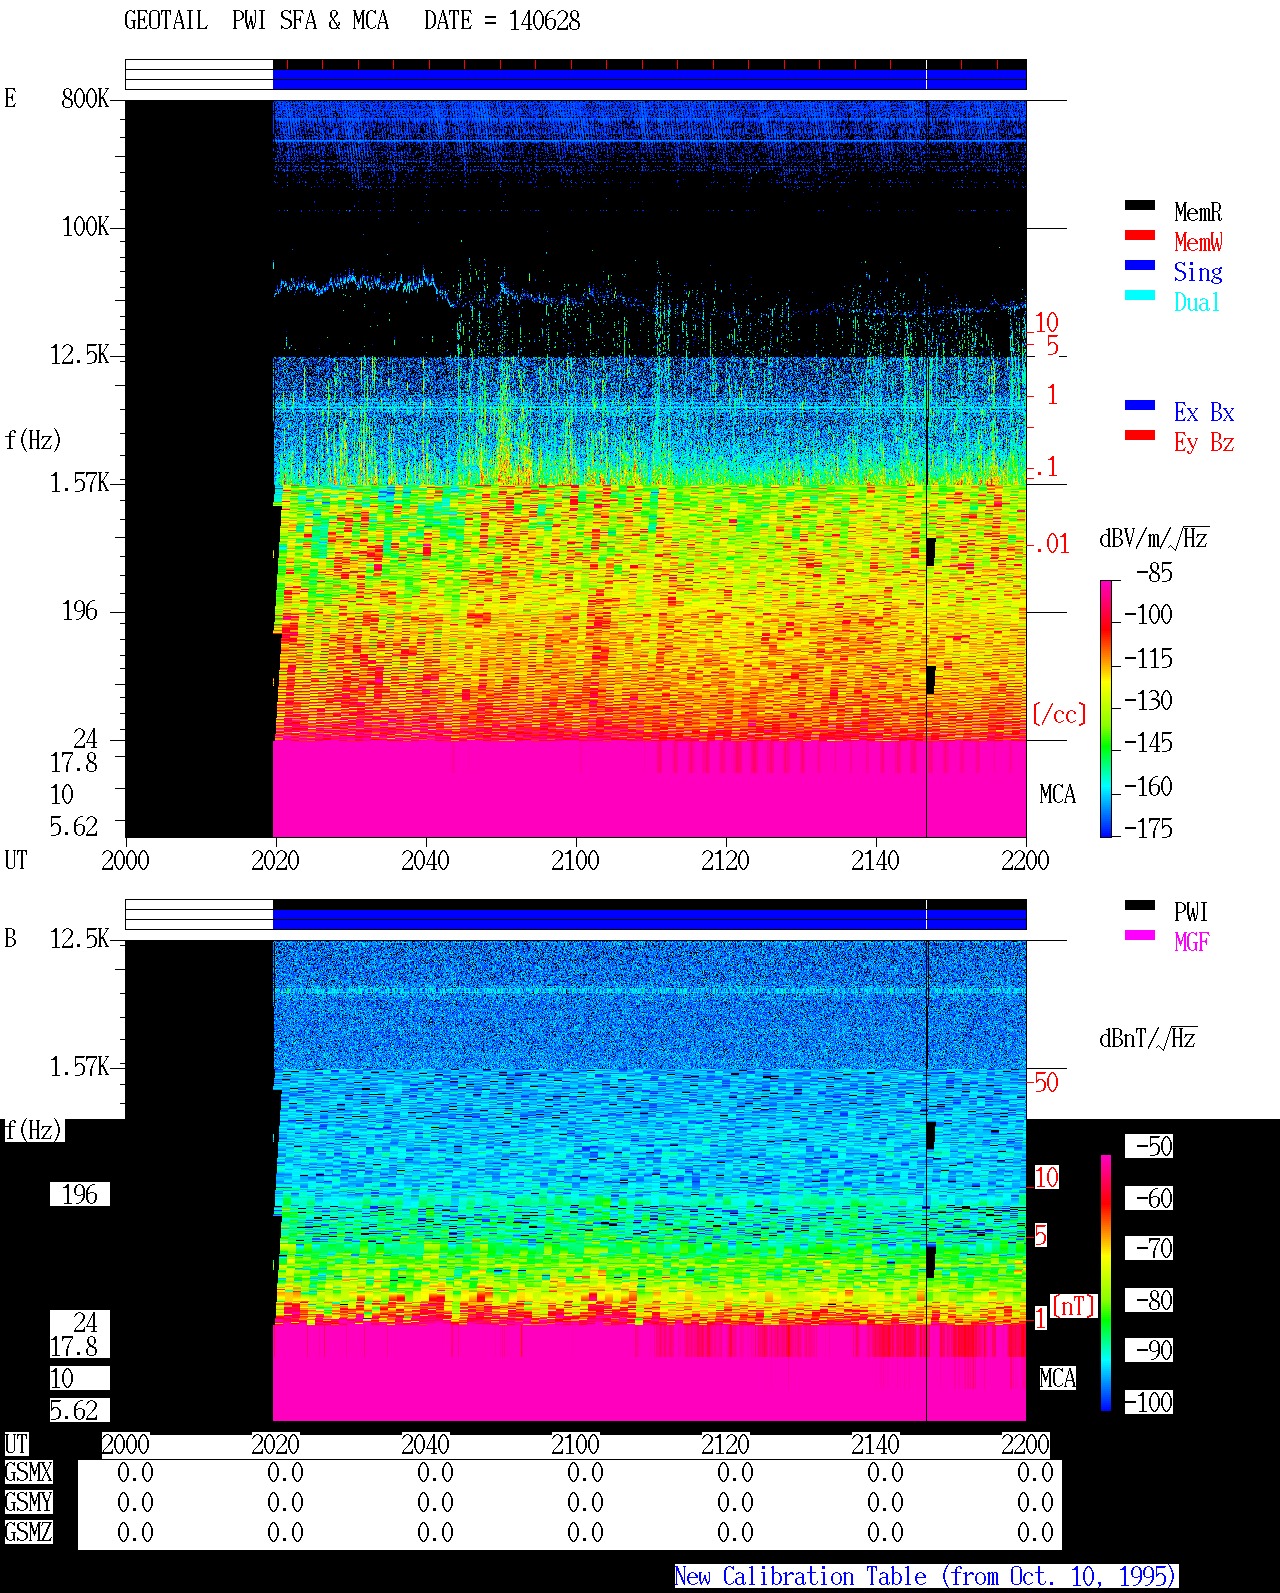
Task: Click the DATE = 140628 text
Action: coord(502,21)
